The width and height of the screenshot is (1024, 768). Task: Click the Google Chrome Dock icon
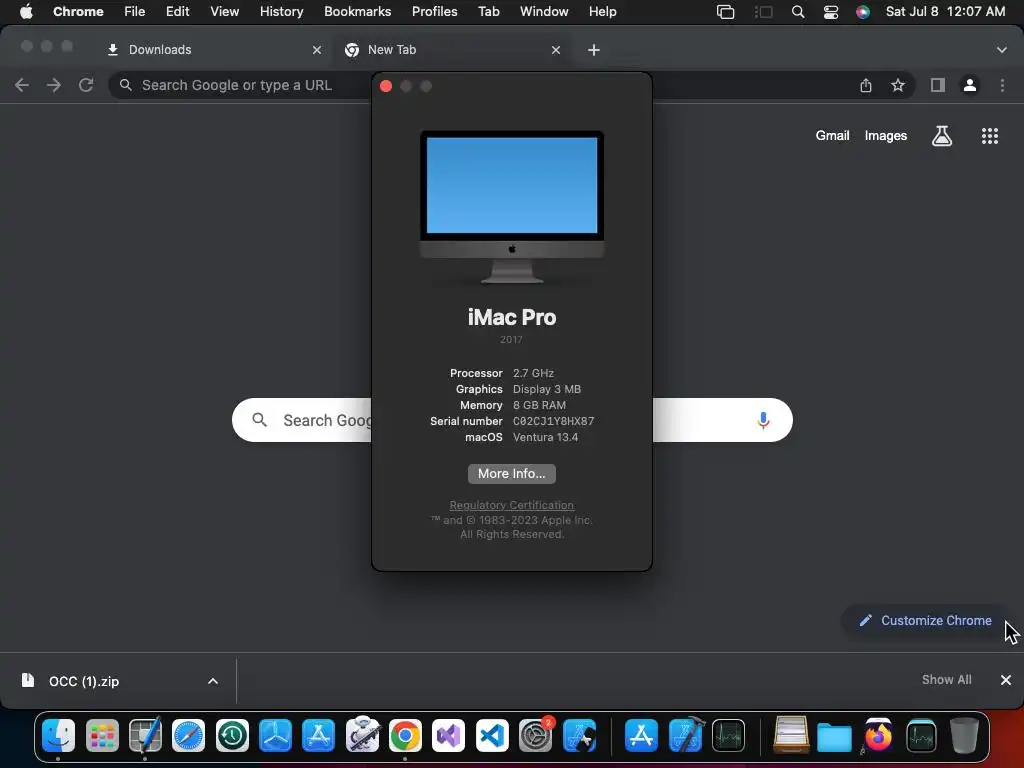pos(405,735)
